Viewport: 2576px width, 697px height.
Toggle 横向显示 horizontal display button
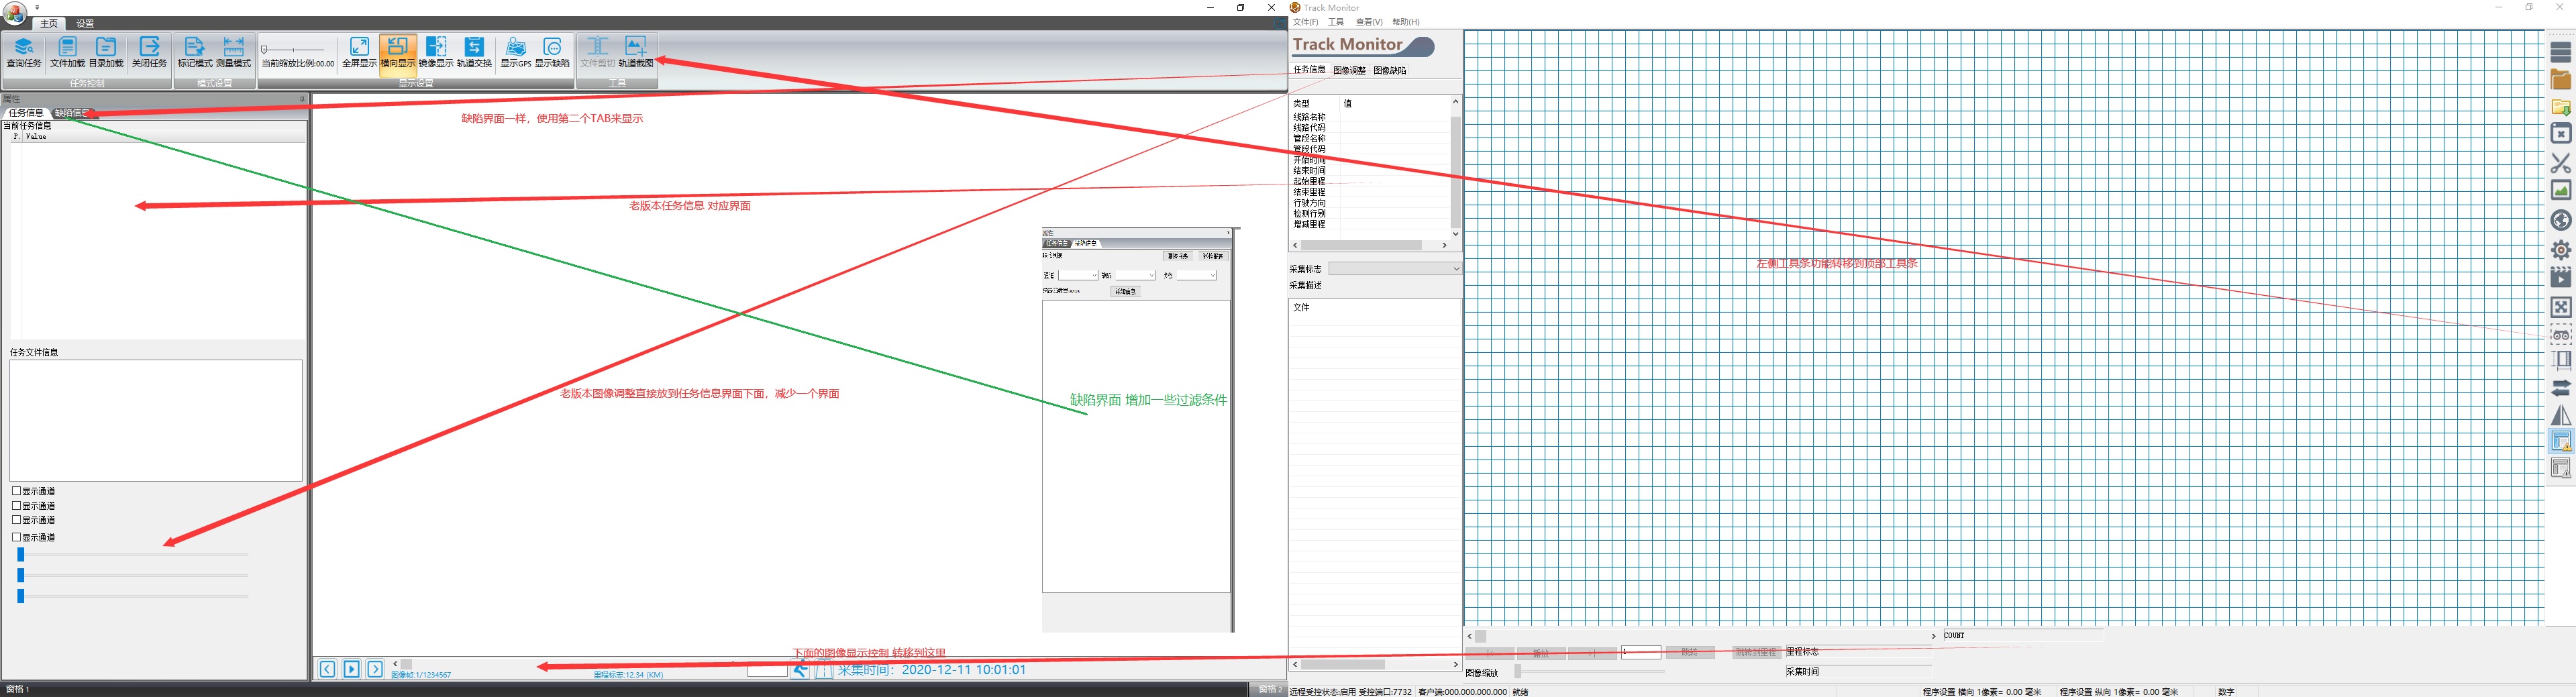(397, 52)
